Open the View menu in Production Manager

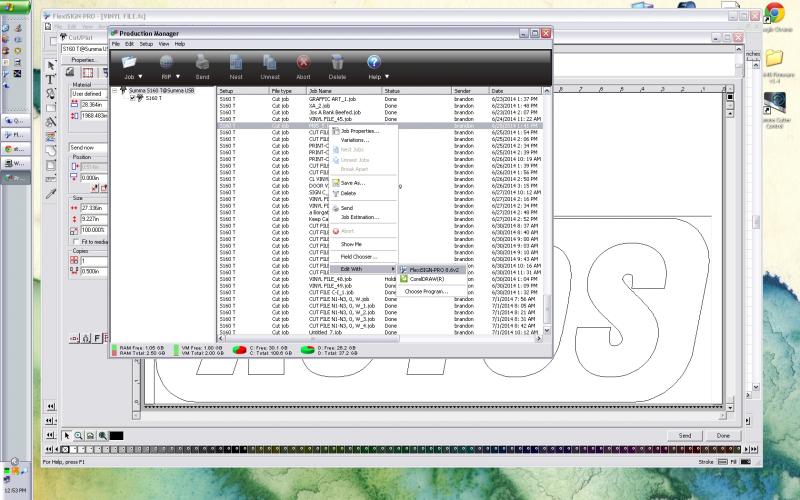pos(164,44)
